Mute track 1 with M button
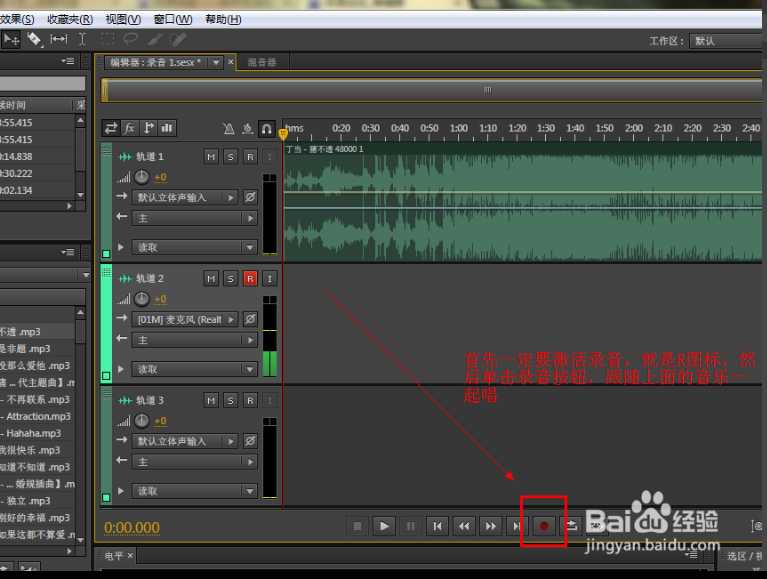Screen dimensions: 767x579 point(211,156)
